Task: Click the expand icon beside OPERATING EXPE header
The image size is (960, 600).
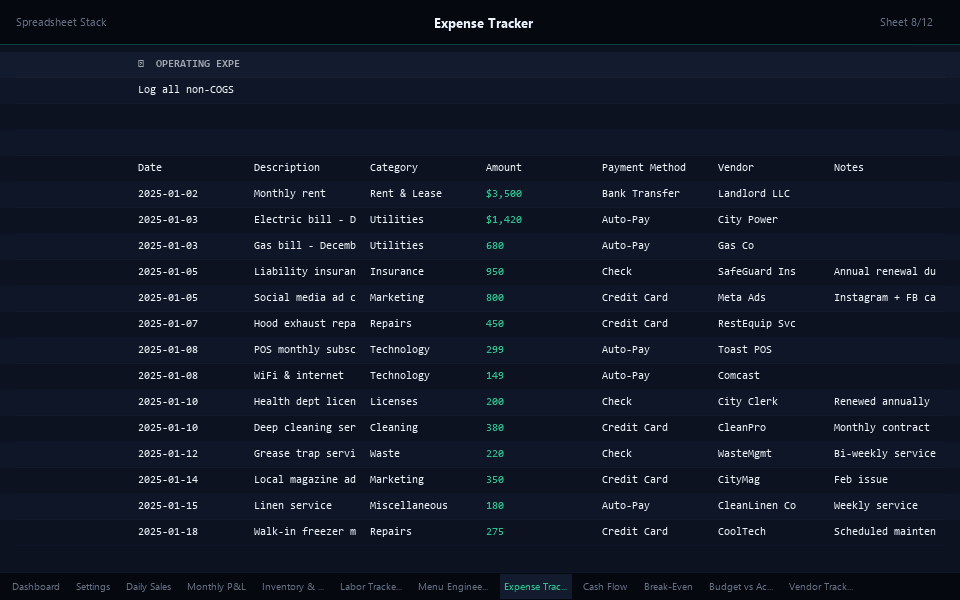Action: 139,63
